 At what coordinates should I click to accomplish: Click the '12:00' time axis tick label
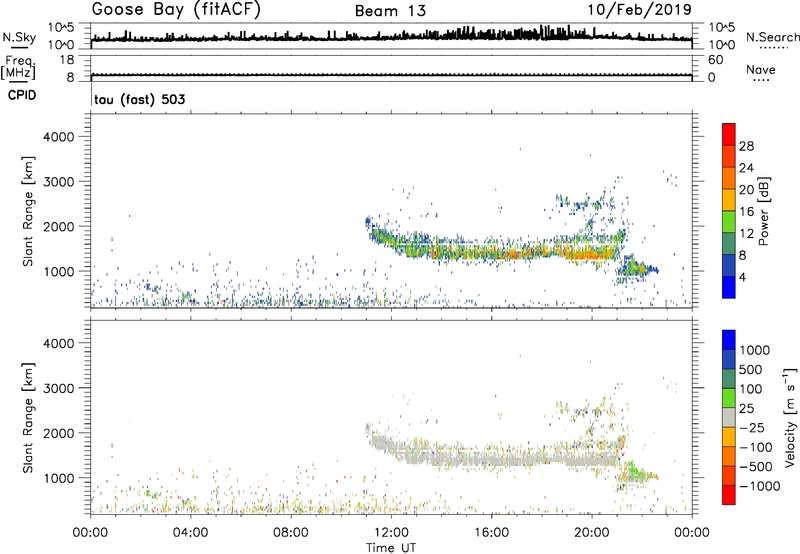391,533
